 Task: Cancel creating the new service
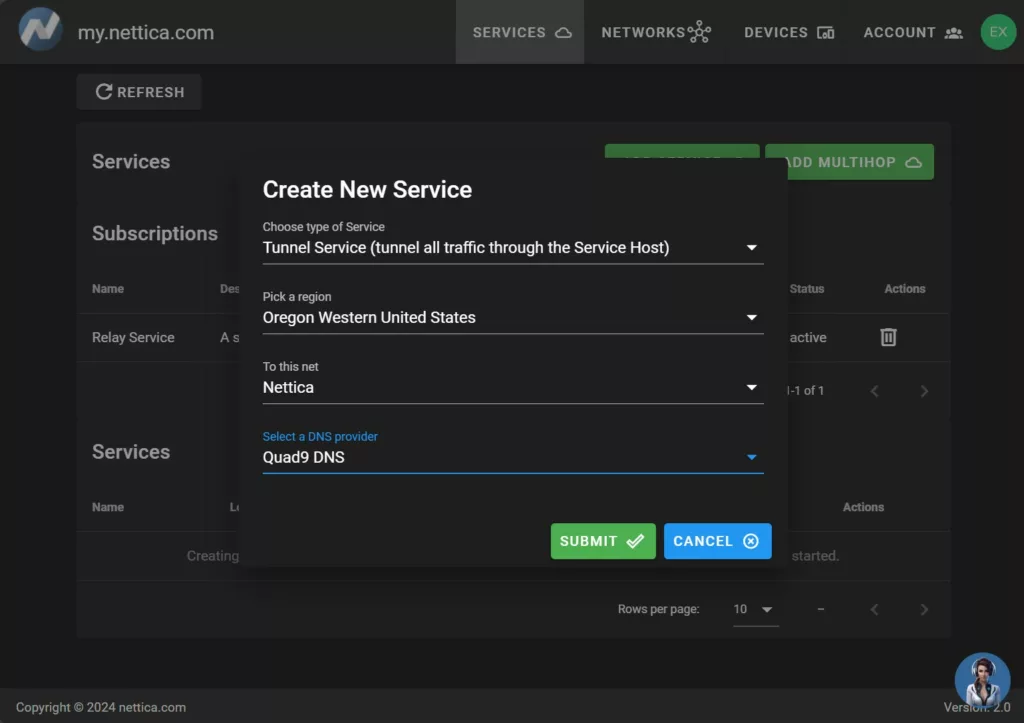pyautogui.click(x=717, y=541)
